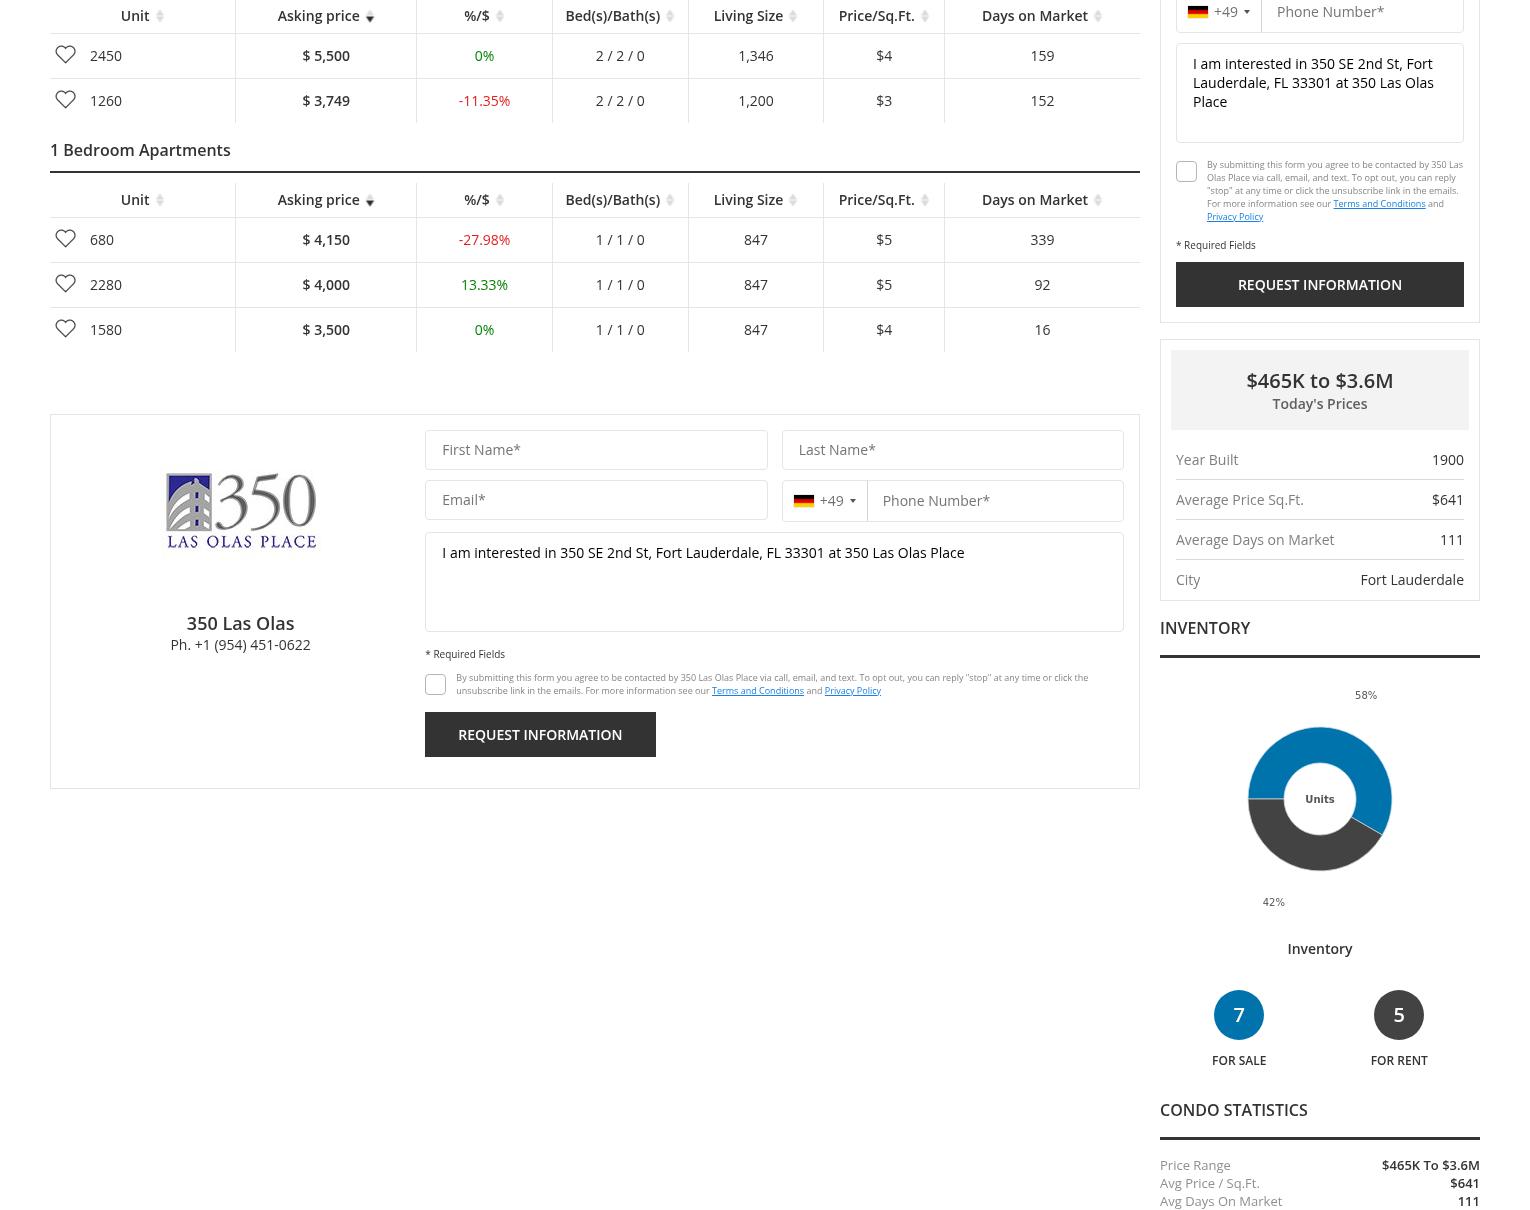Viewport: 1530px width, 1210px height.
Task: Click the 350 Las Olas Place logo
Action: click(x=240, y=511)
